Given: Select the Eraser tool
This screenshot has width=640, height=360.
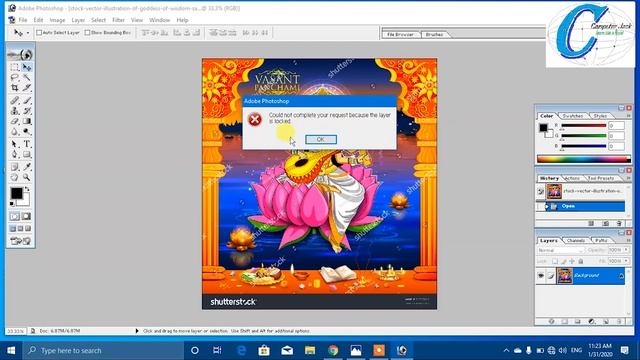Looking at the screenshot, I should pyautogui.click(x=15, y=121).
